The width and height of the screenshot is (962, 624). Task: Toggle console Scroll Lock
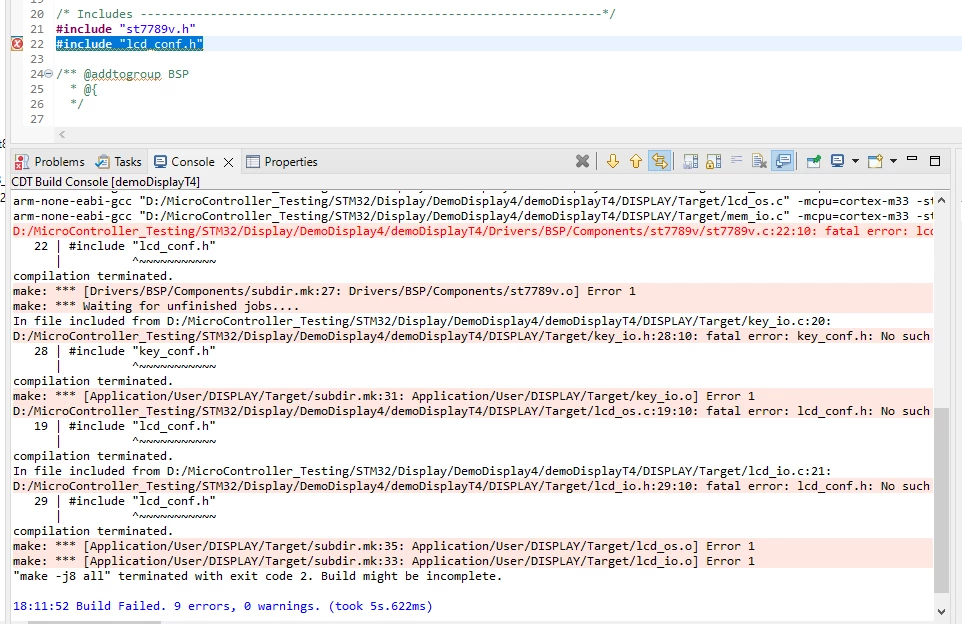713,161
